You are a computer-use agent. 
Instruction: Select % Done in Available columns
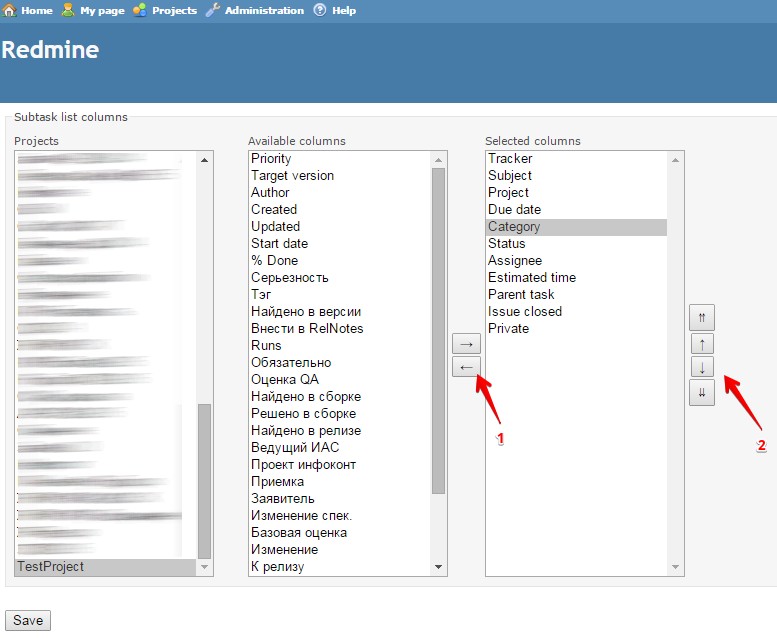(340, 260)
